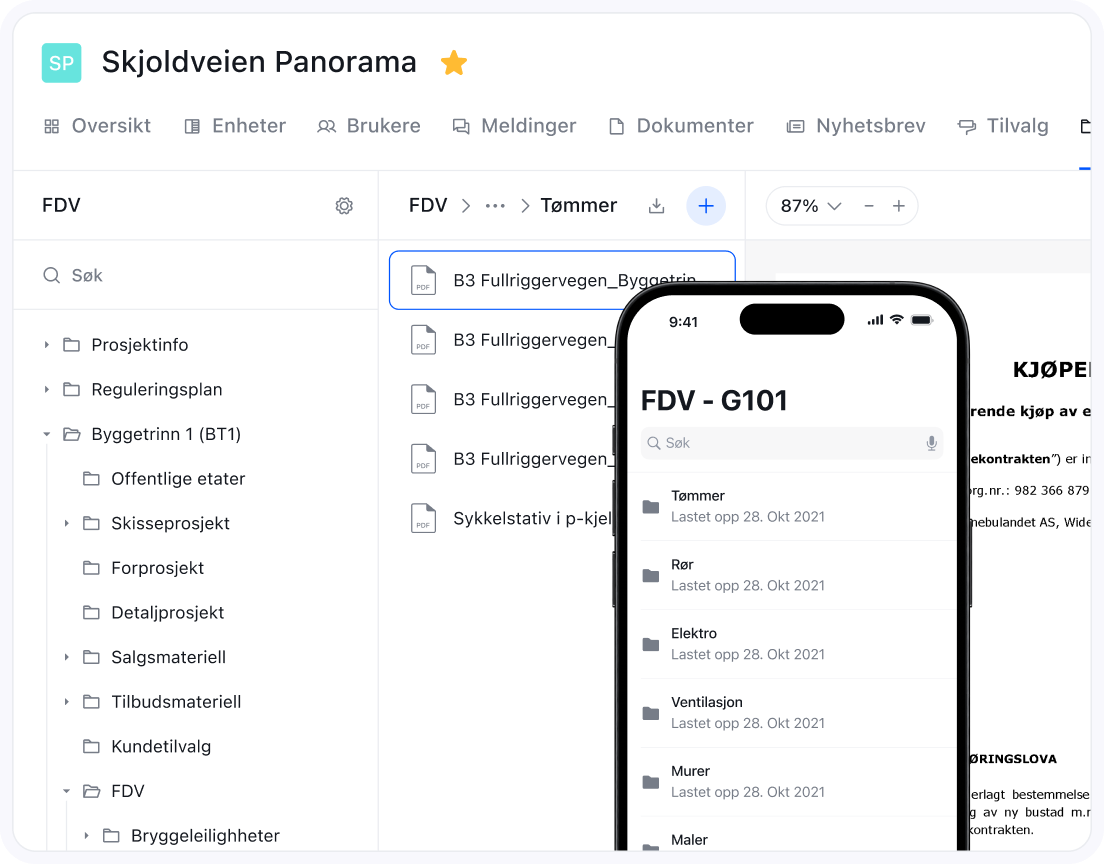This screenshot has width=1104, height=864.
Task: Click the zoom out minus icon
Action: pos(869,206)
